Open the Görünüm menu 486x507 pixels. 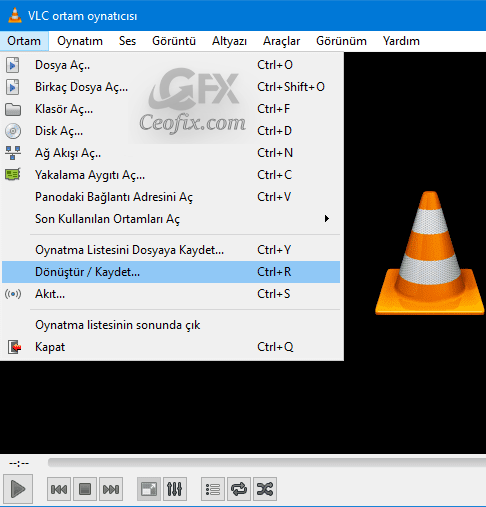point(341,41)
